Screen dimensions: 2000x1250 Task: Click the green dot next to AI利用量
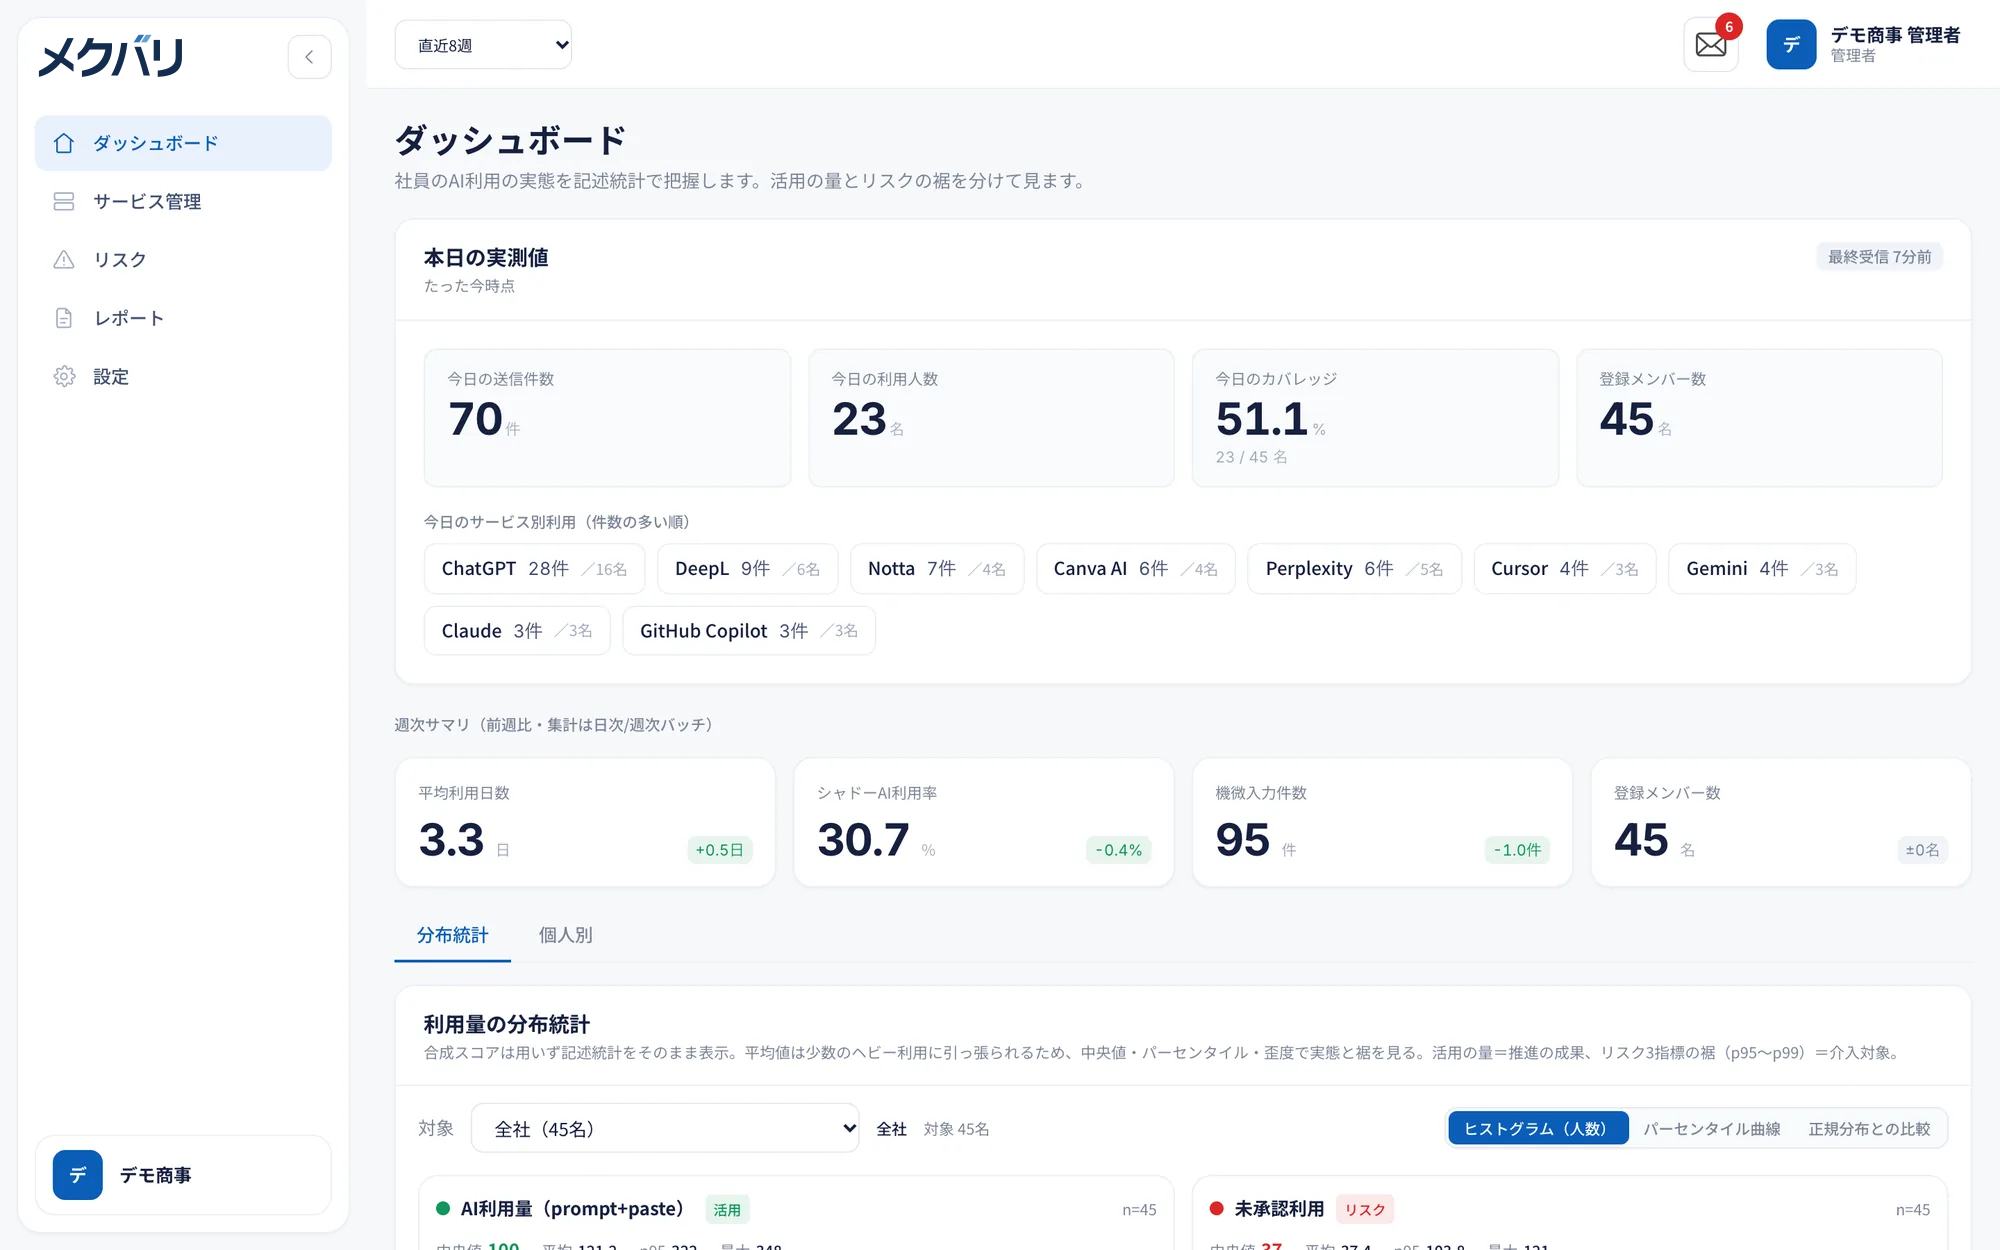[443, 1209]
